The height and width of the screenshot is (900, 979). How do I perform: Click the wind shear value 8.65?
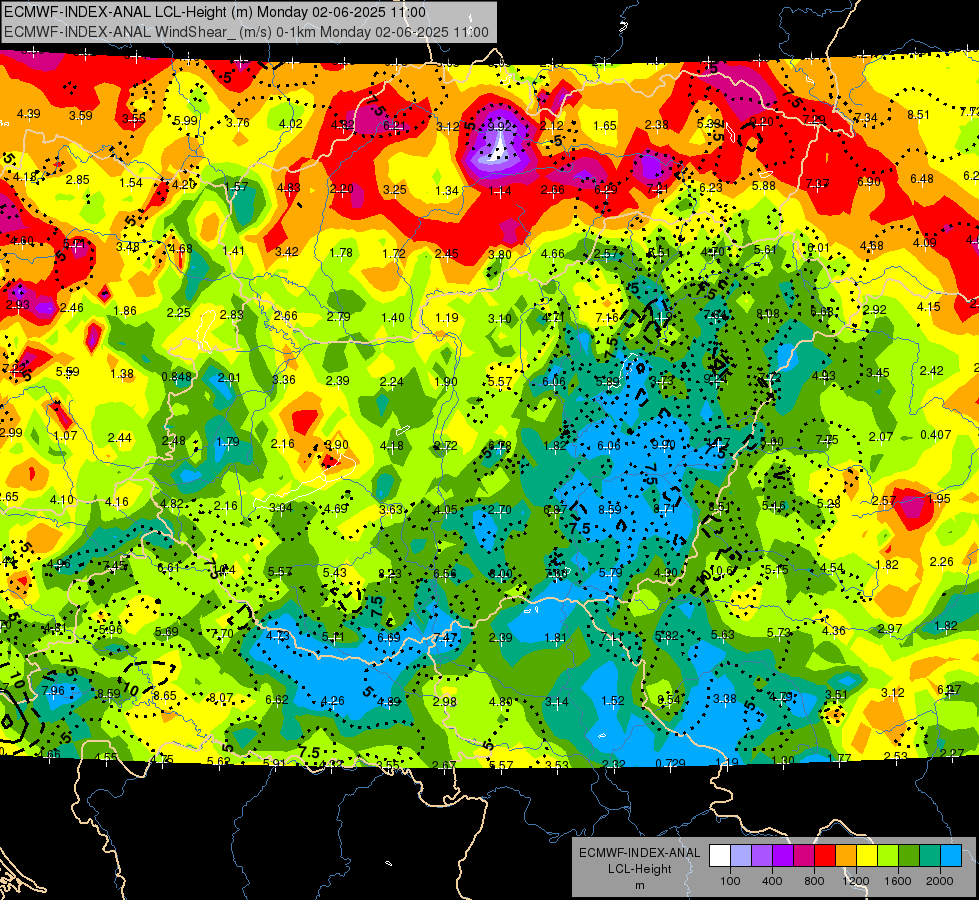165,695
